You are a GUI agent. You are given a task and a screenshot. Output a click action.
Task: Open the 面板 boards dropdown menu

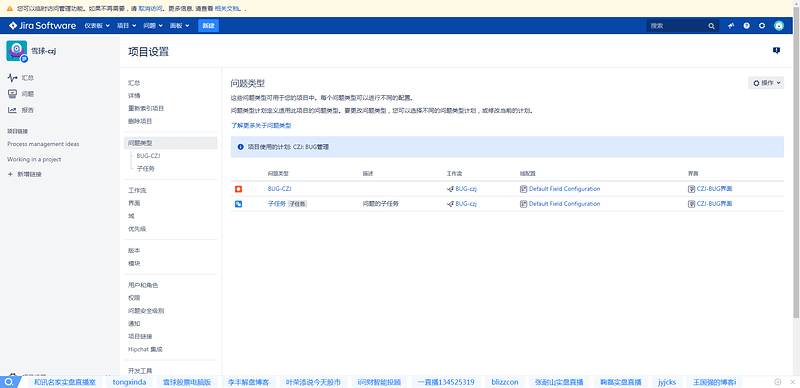pyautogui.click(x=180, y=26)
